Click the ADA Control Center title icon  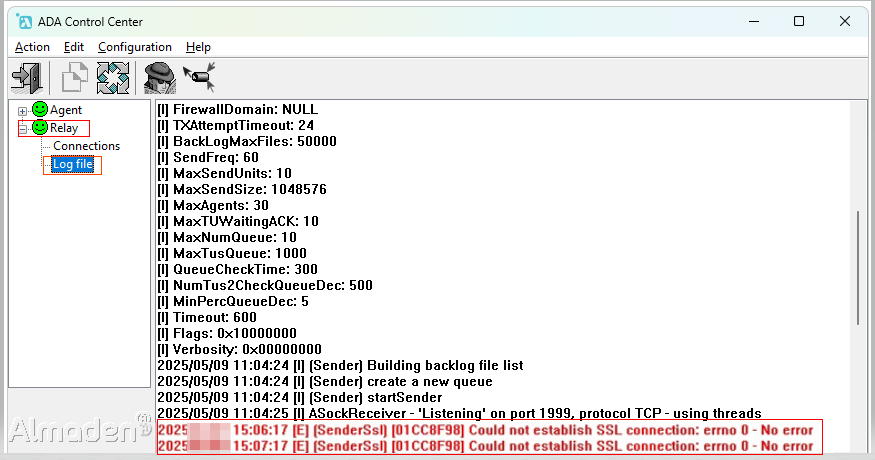25,22
